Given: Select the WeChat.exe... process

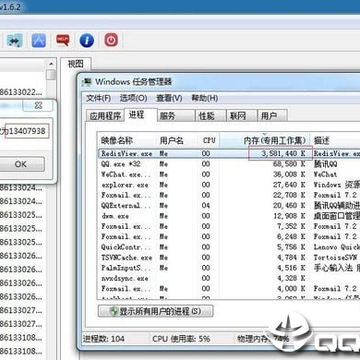Looking at the screenshot, I should pos(126,174).
